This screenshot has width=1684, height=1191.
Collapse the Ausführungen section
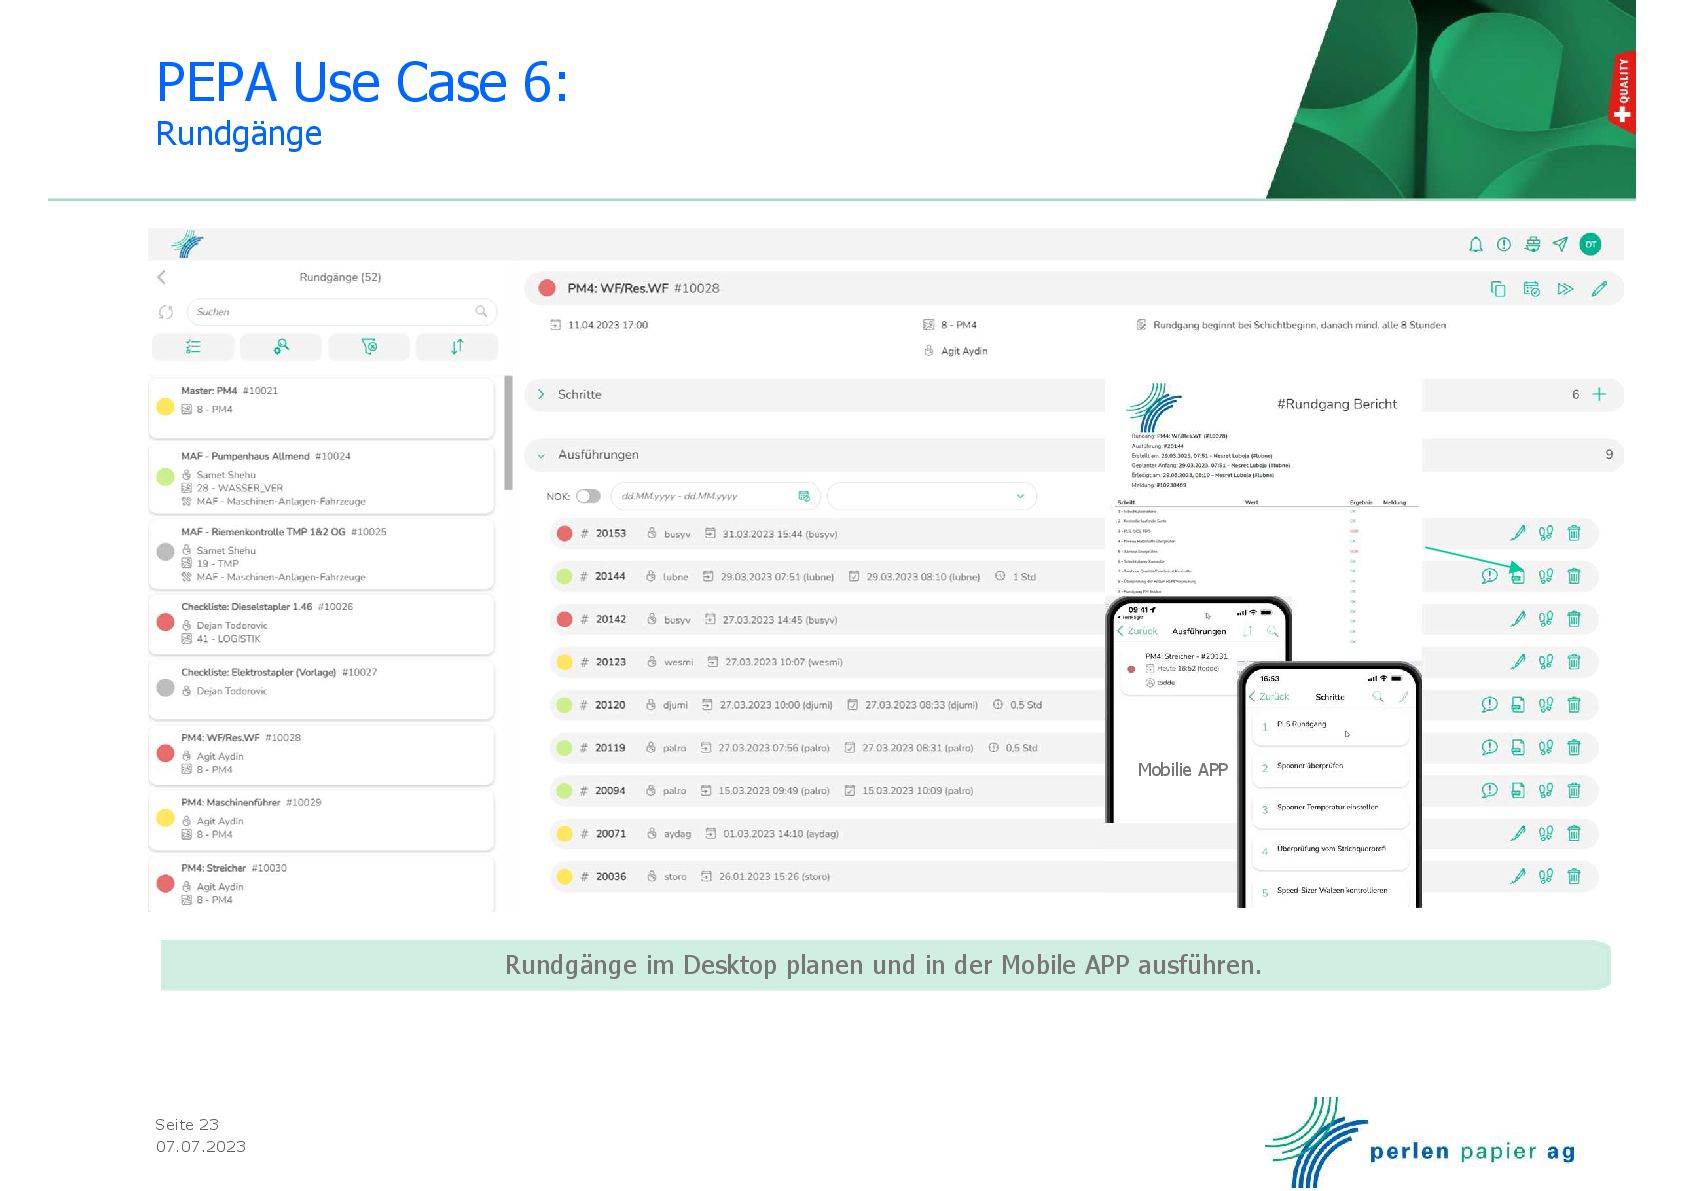[541, 455]
